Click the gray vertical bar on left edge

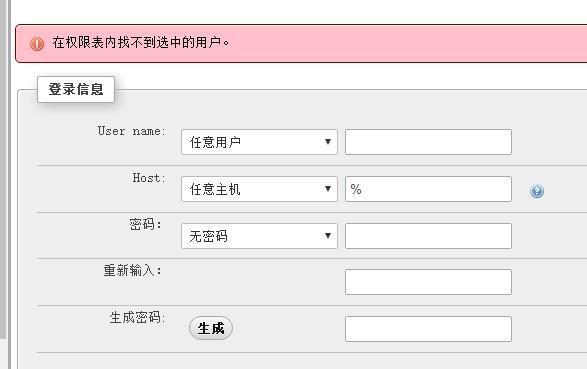point(3,168)
